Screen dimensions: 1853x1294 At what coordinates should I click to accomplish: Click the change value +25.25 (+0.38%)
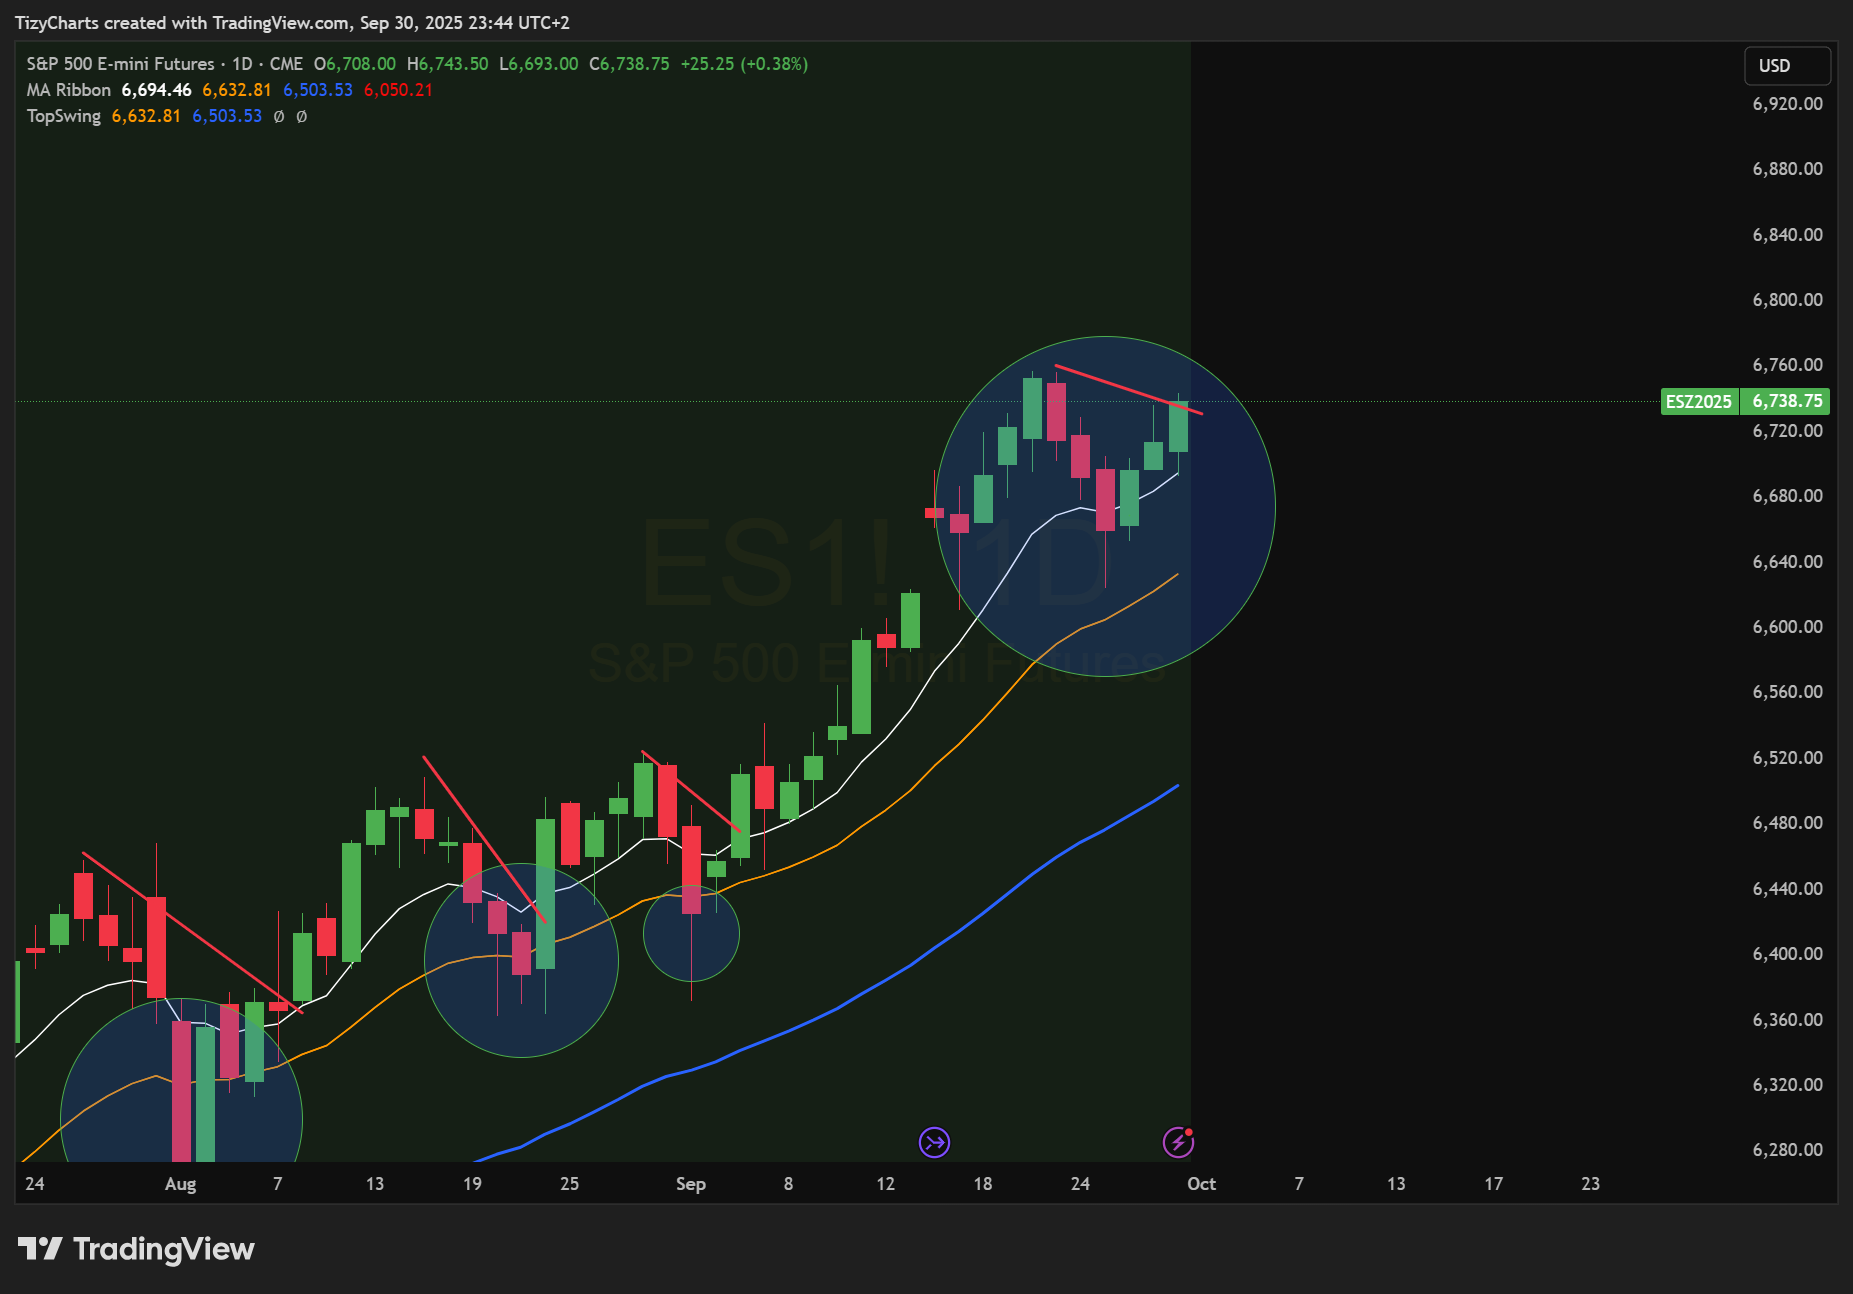(x=745, y=64)
